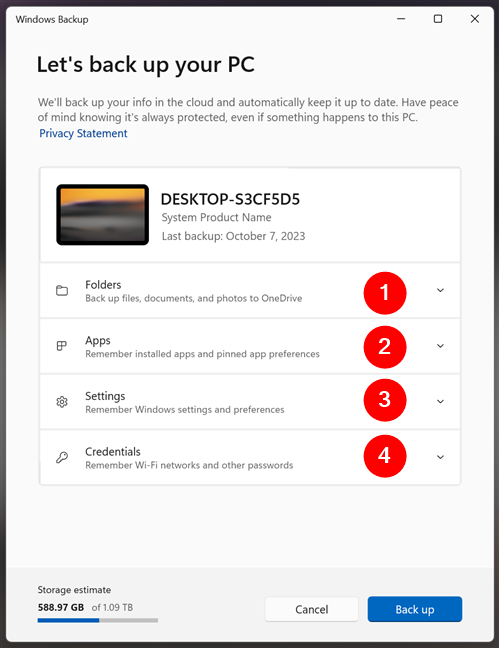Click the PC wallpaper thumbnail
Viewport: 499px width, 648px height.
103,215
